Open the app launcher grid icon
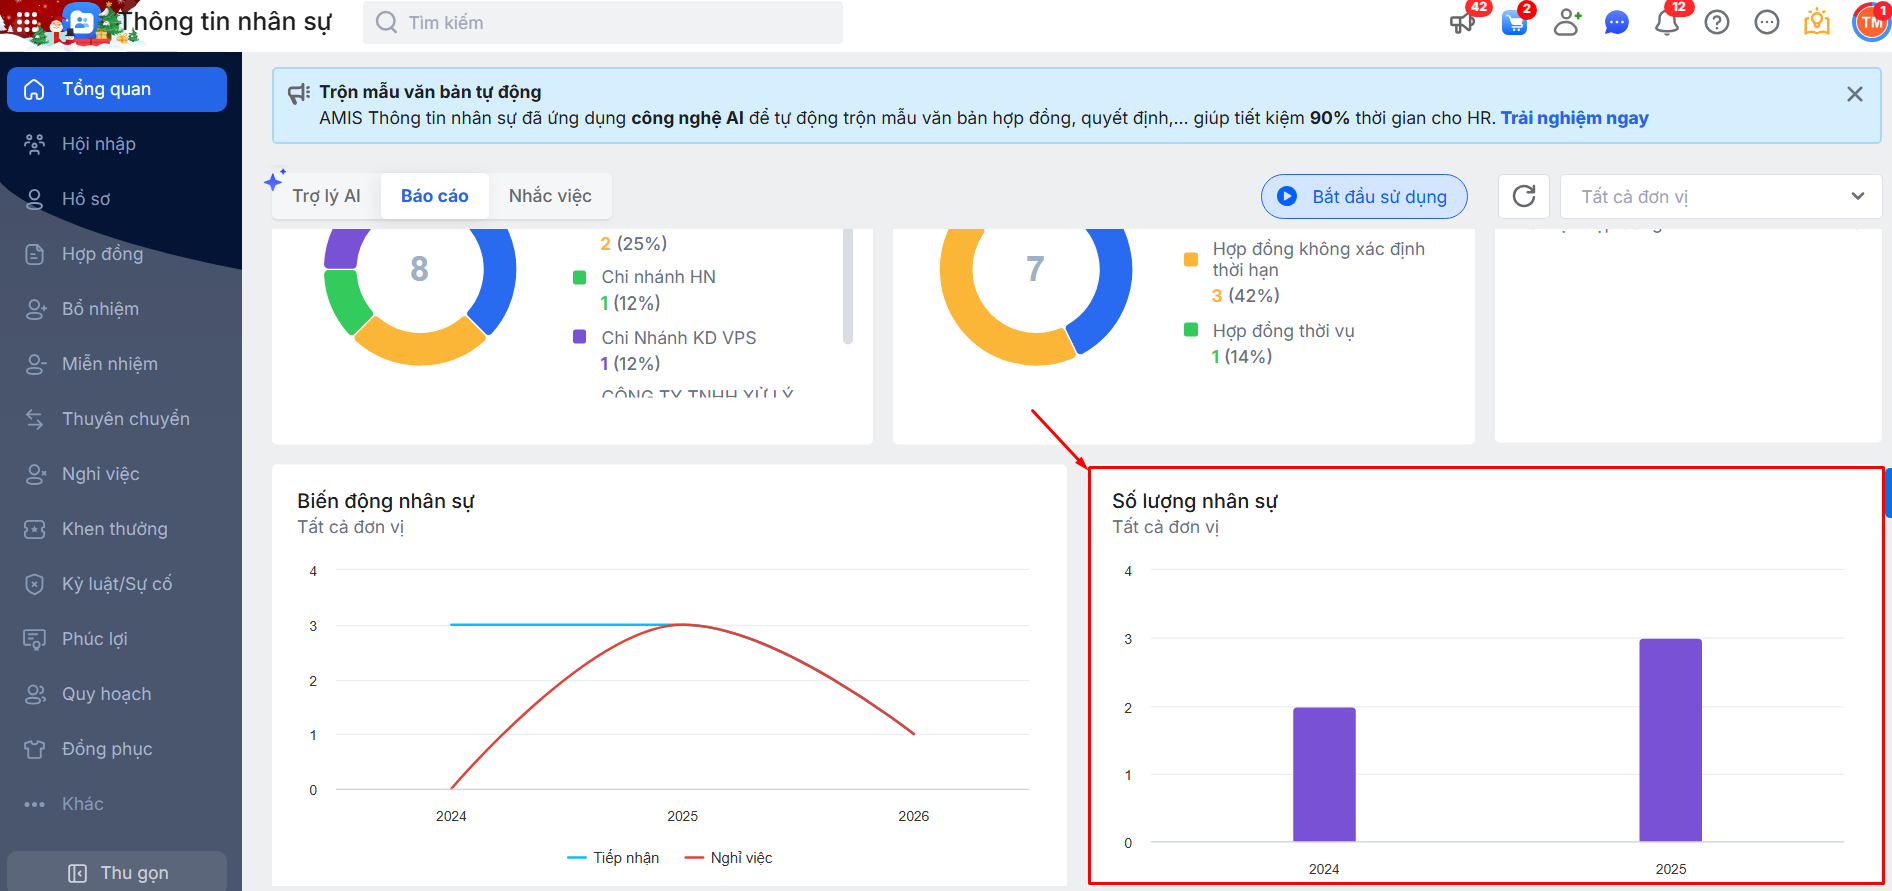The image size is (1892, 891). (26, 21)
